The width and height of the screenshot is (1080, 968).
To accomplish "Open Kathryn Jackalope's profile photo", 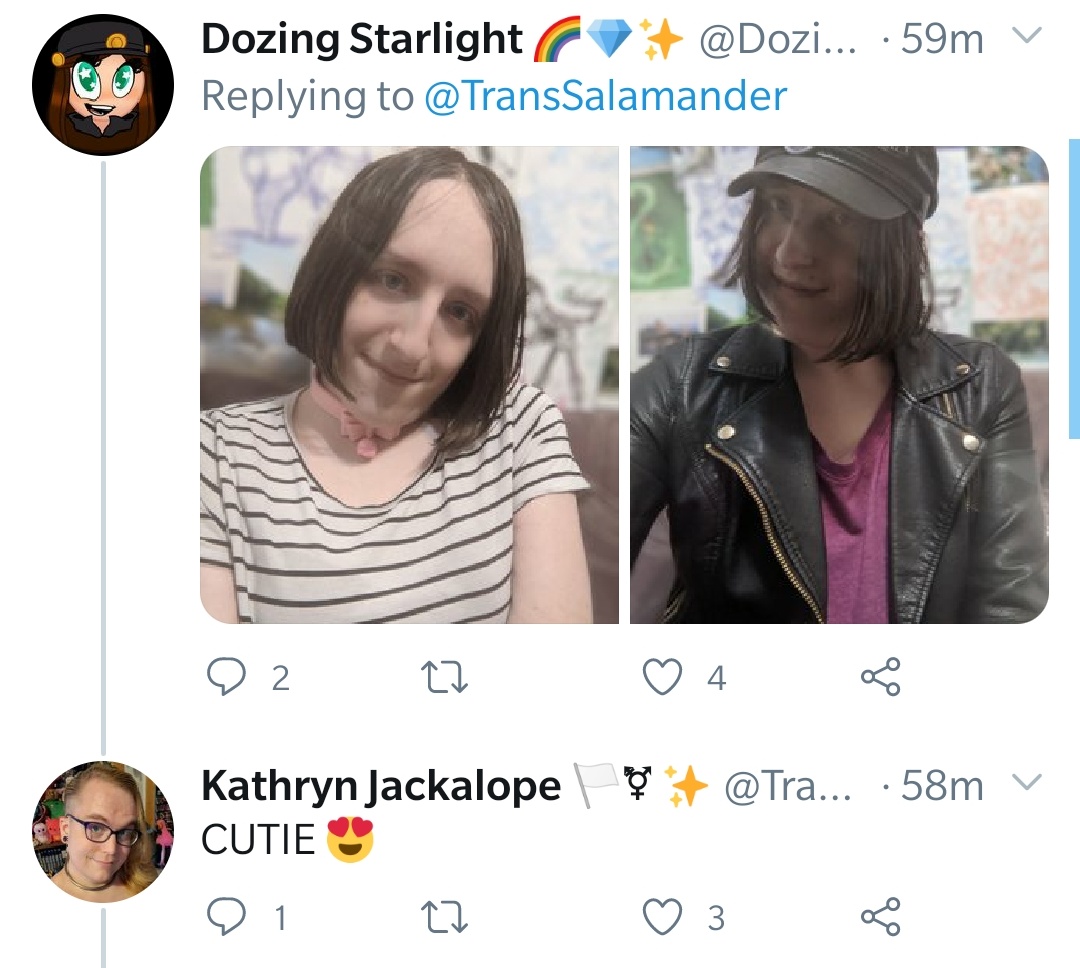I will coord(103,832).
